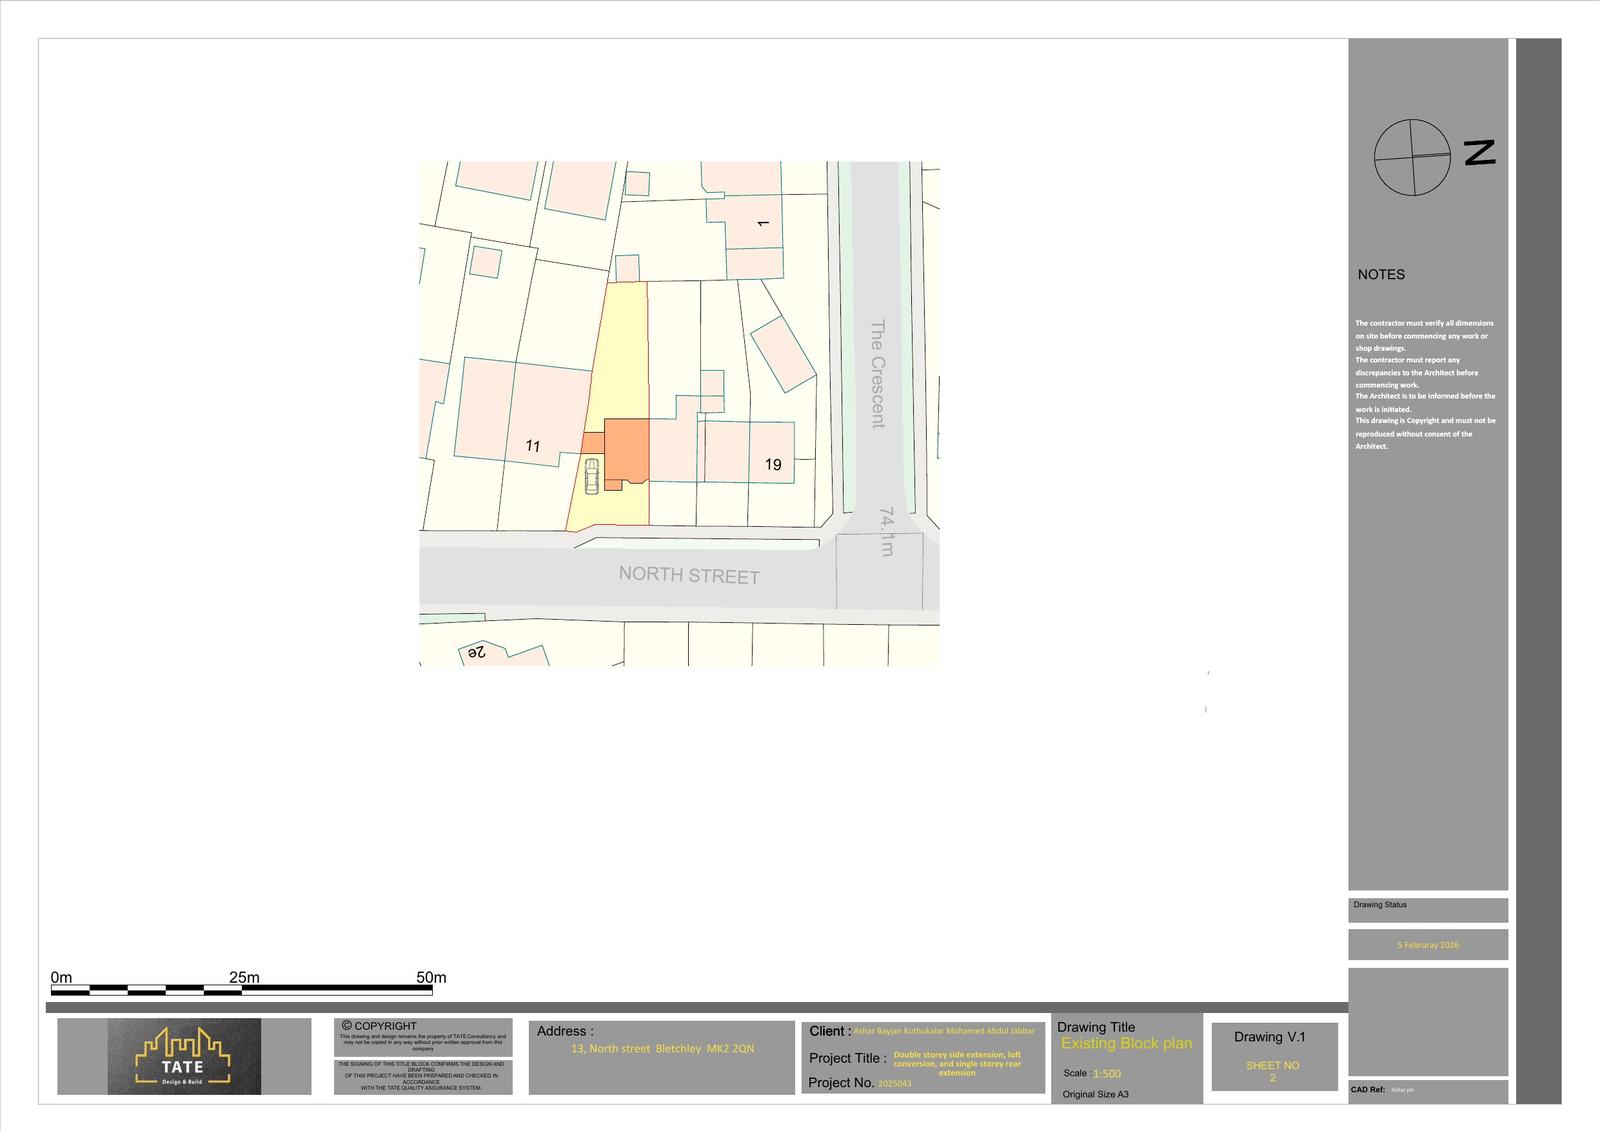The image size is (1600, 1131).
Task: Click the scale value 1:500
Action: (x=1106, y=1074)
